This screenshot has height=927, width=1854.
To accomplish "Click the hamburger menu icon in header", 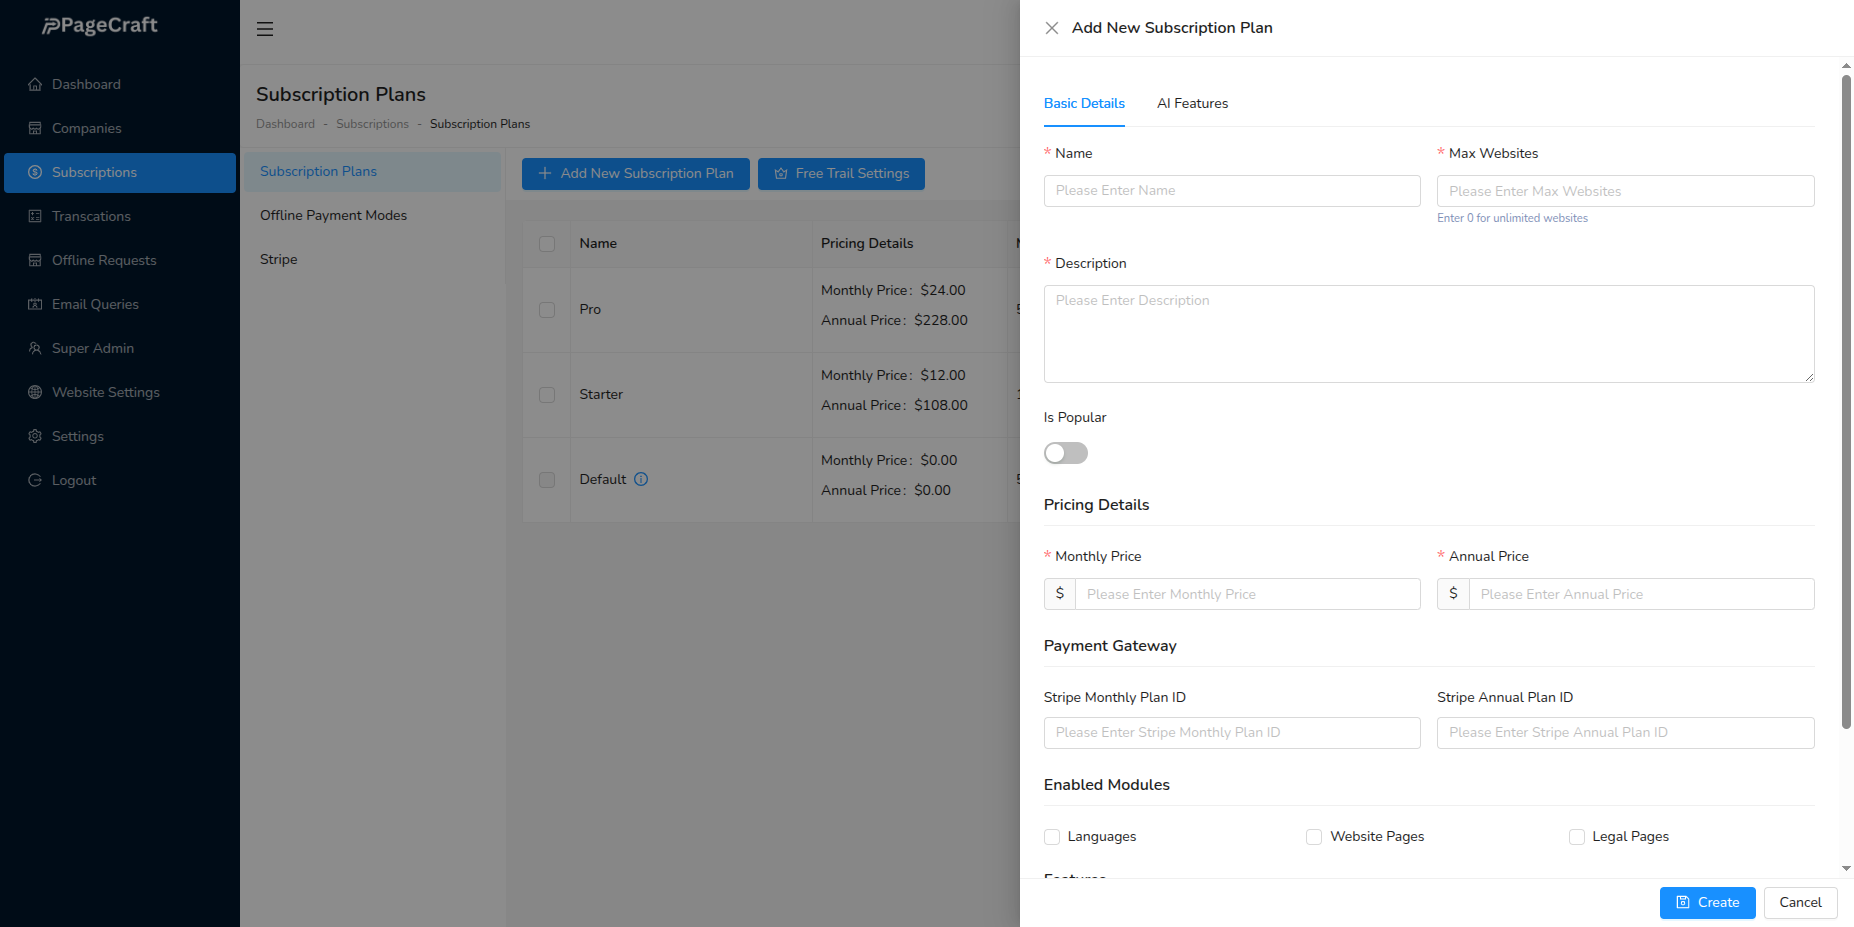I will 265,29.
